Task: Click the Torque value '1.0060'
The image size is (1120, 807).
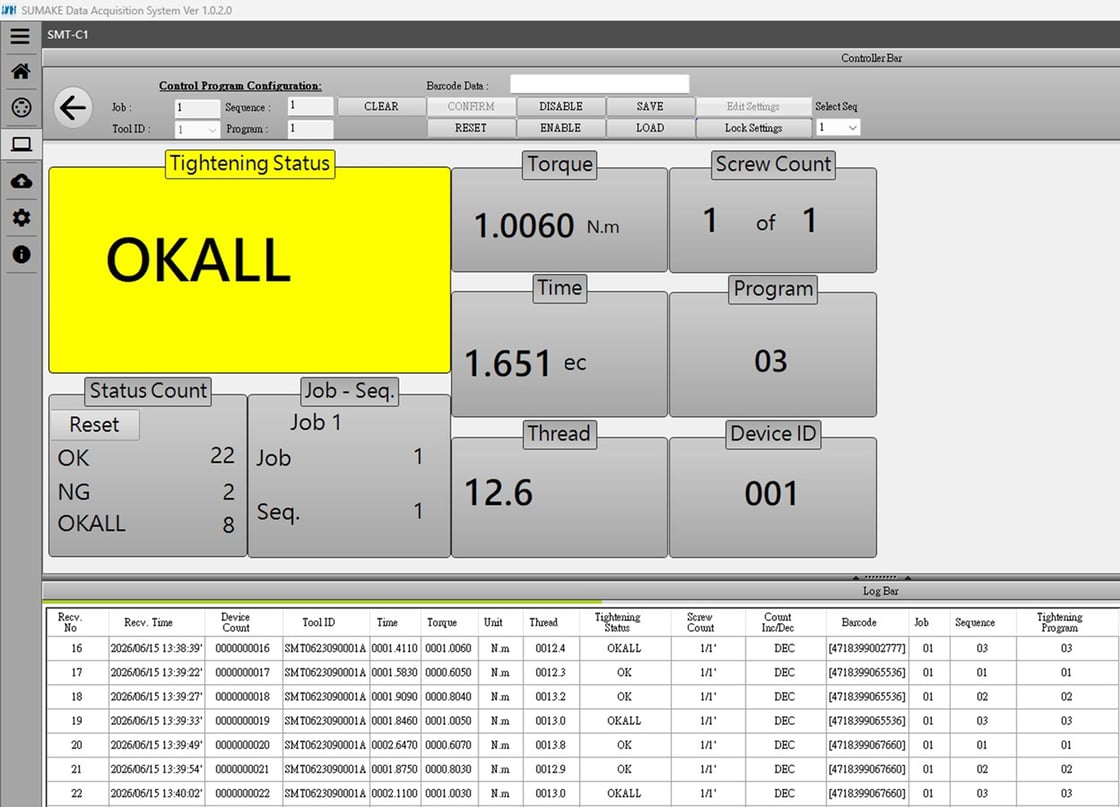Action: click(x=524, y=226)
